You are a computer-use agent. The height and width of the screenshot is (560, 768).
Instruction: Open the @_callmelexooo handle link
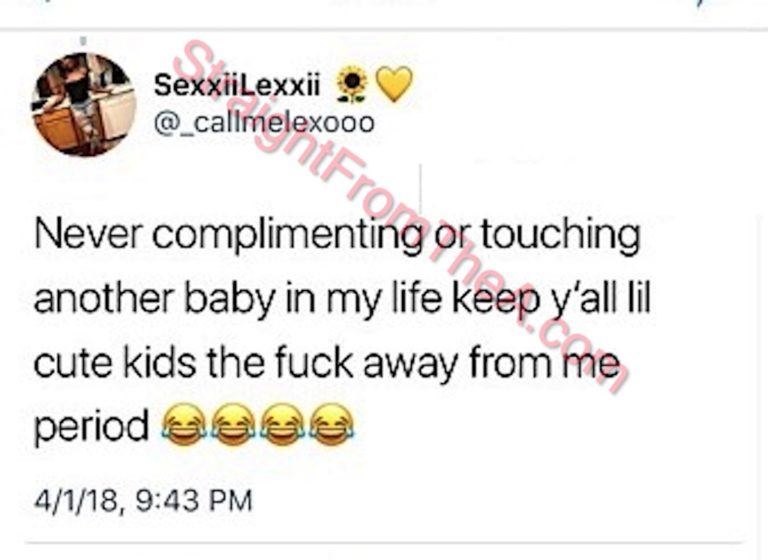(264, 122)
